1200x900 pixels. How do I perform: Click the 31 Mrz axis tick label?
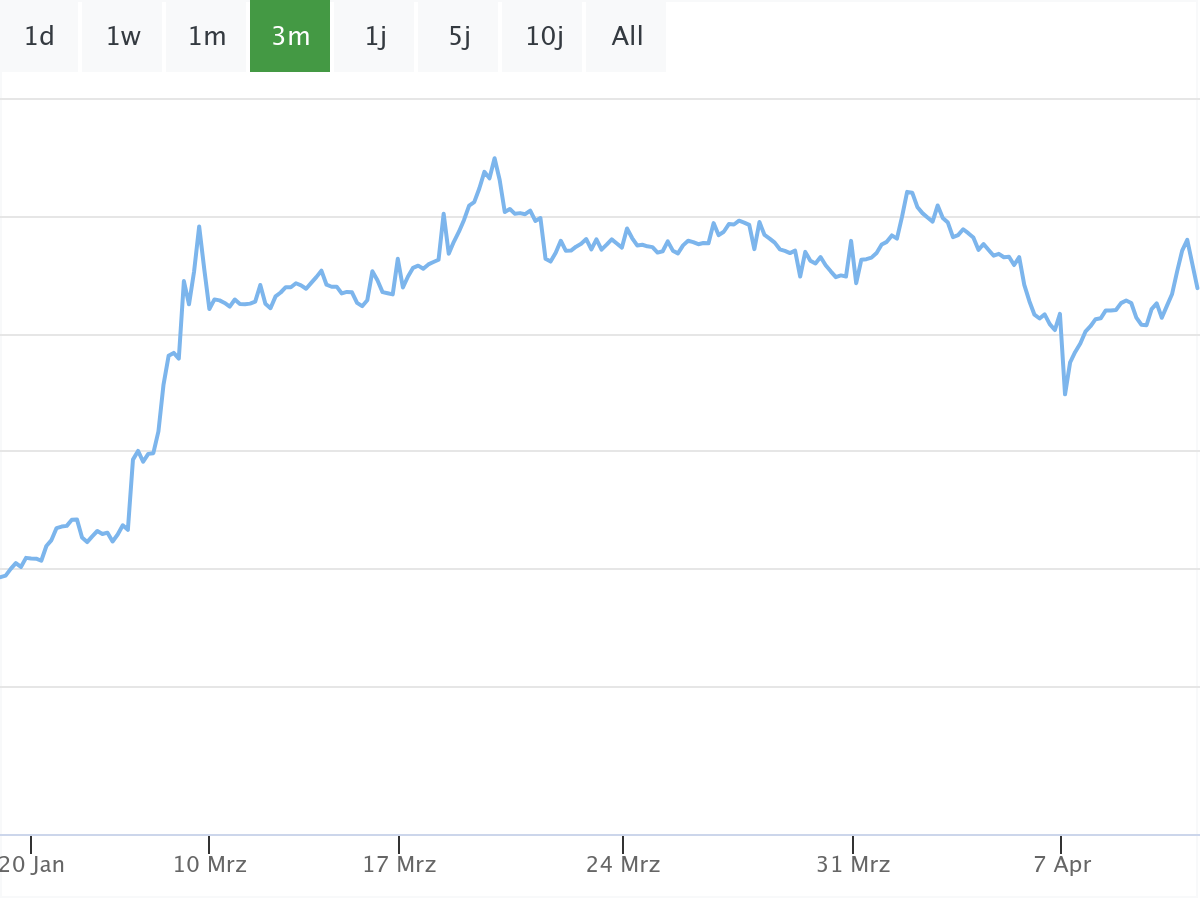pyautogui.click(x=853, y=864)
